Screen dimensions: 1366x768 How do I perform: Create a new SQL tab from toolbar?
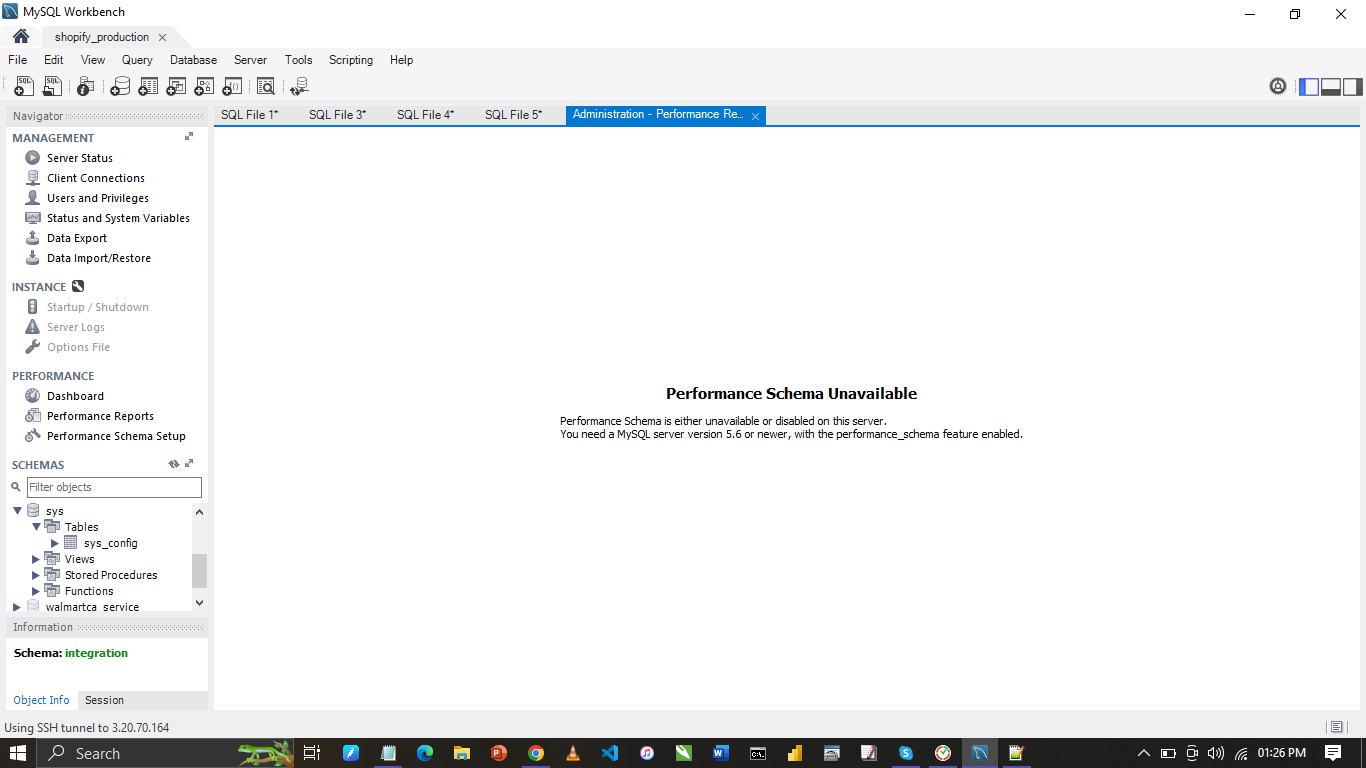[24, 87]
